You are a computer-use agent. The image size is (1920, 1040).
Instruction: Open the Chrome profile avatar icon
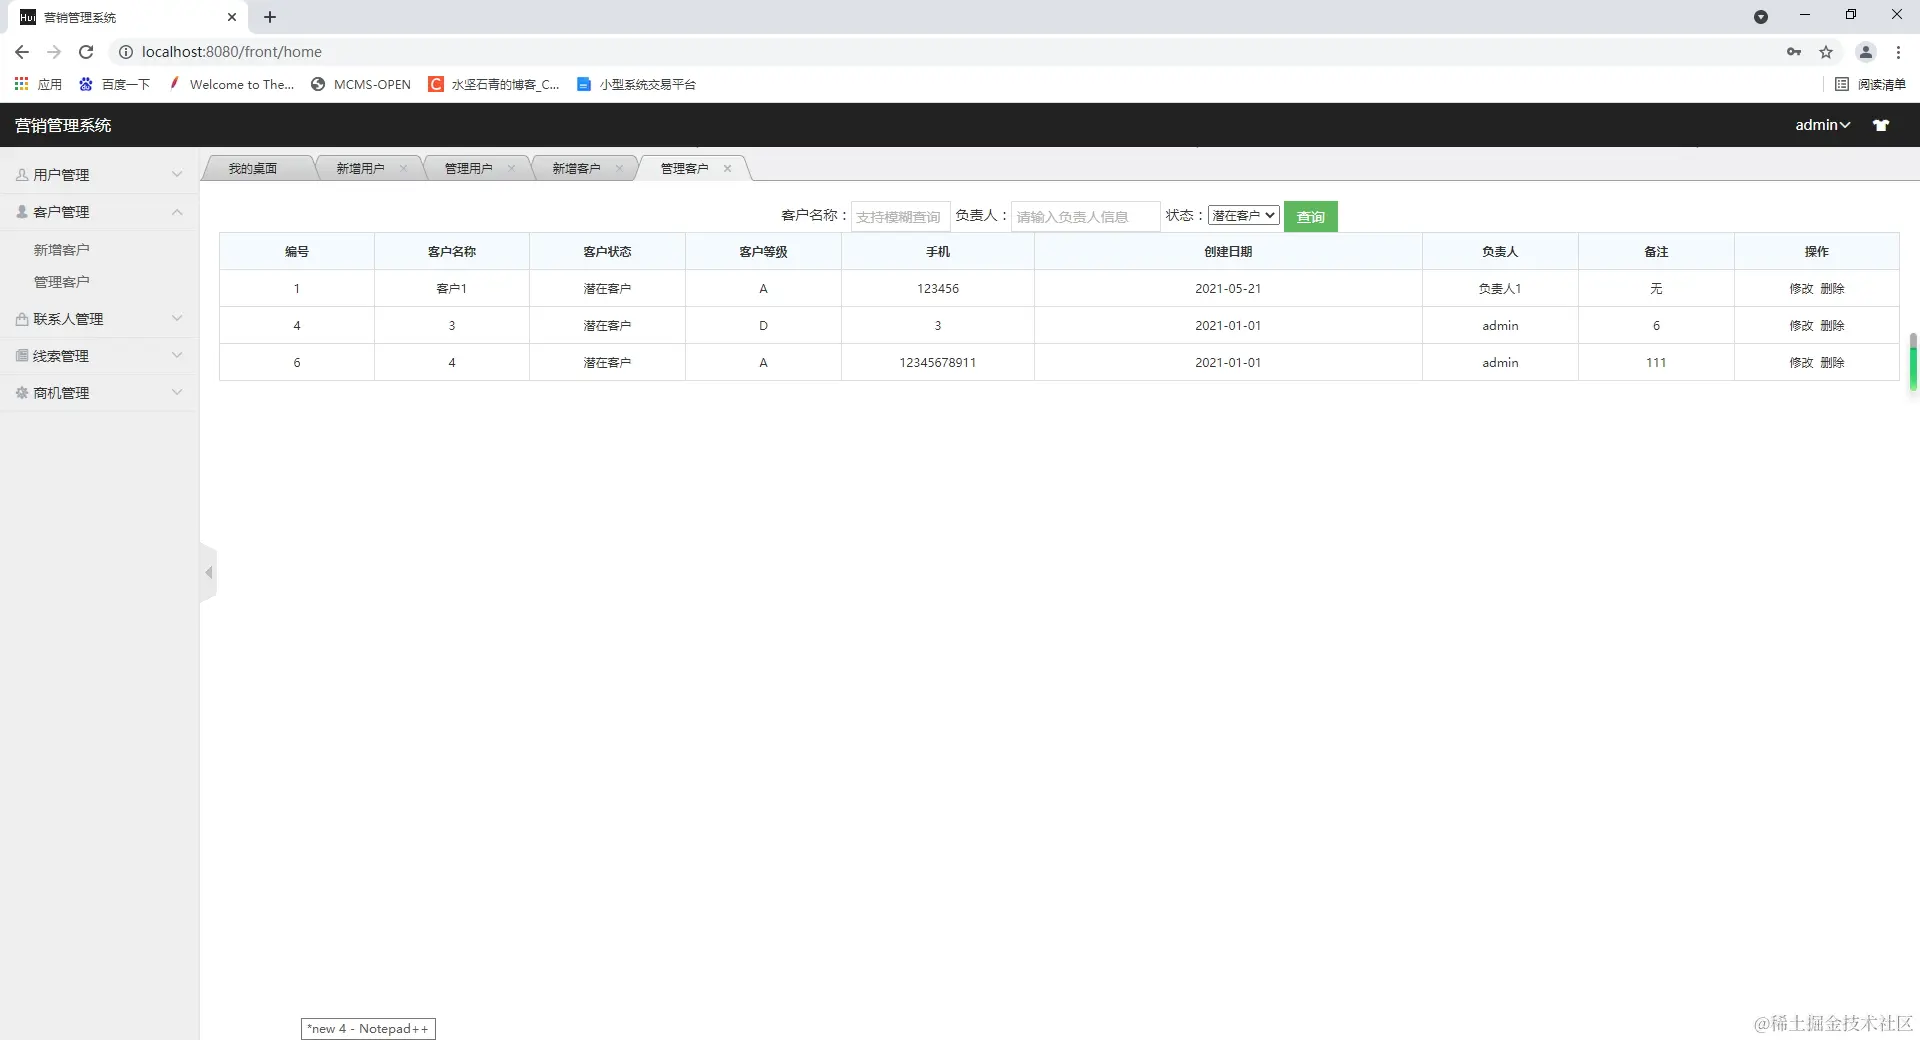click(1865, 52)
